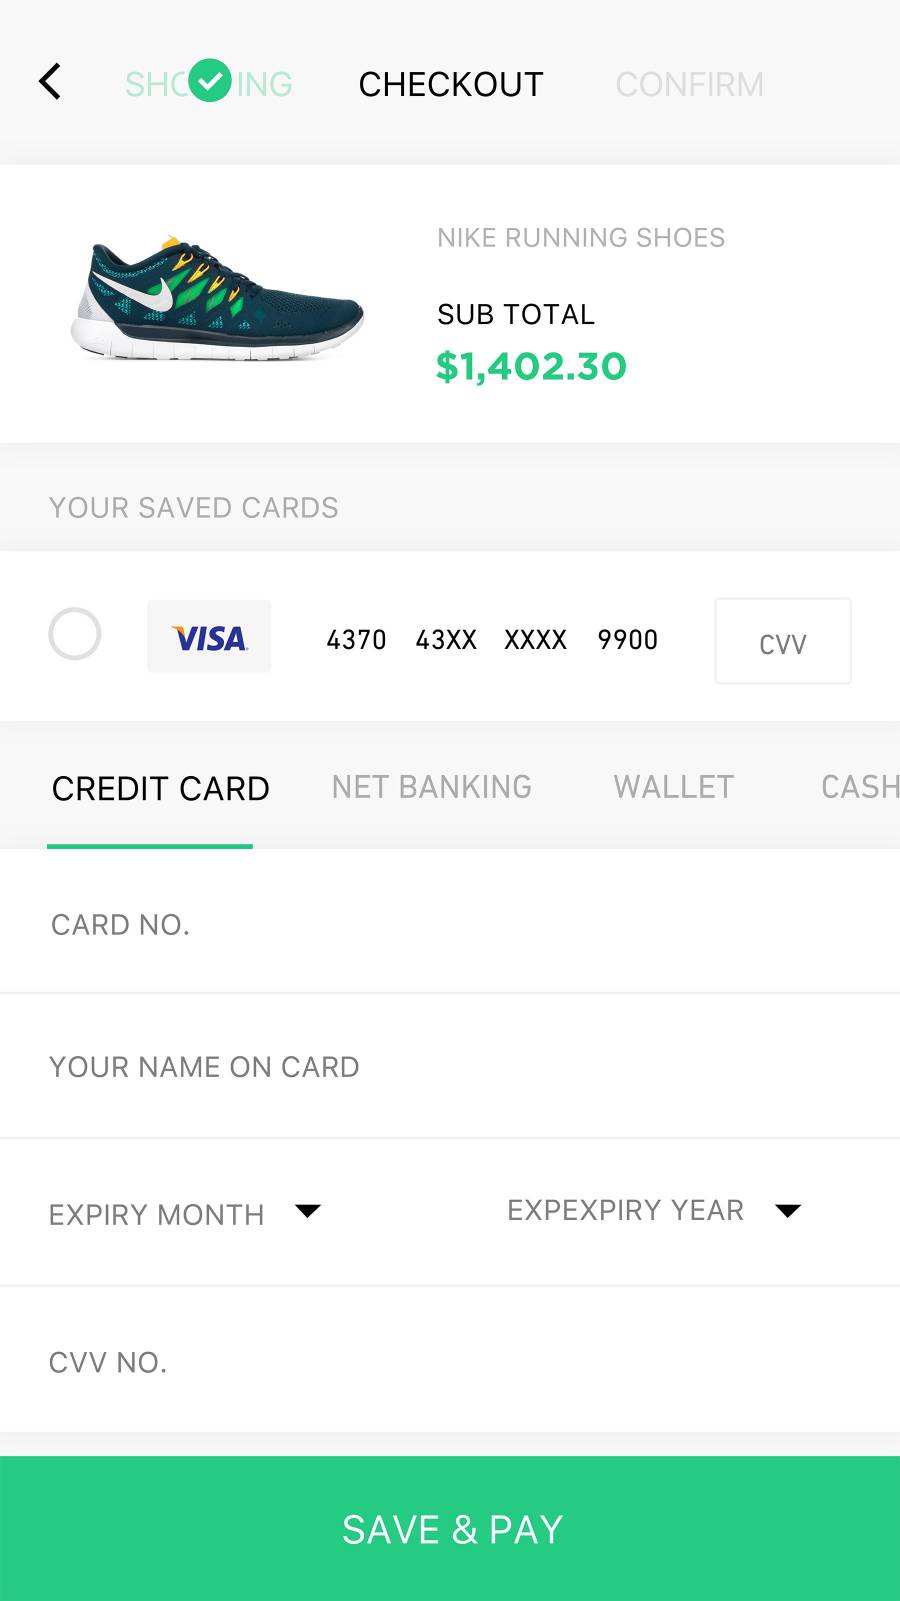Focus the CVV No. input field

click(450, 1362)
